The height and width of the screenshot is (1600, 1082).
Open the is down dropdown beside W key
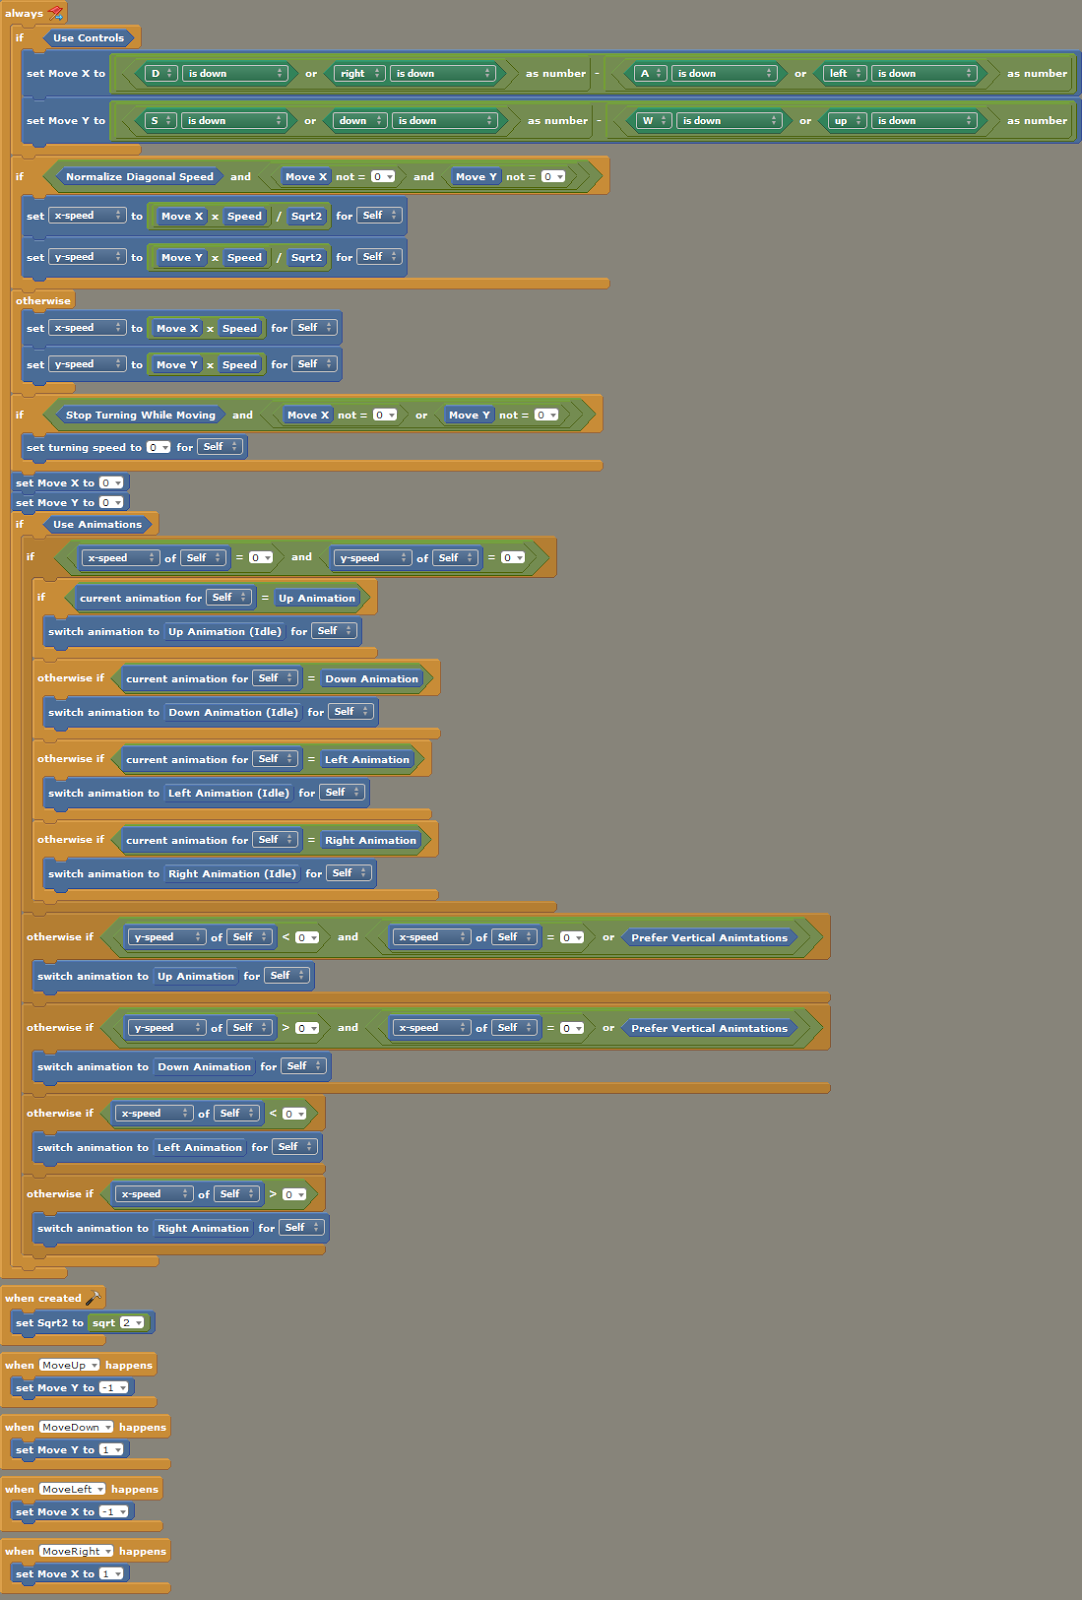pos(728,120)
